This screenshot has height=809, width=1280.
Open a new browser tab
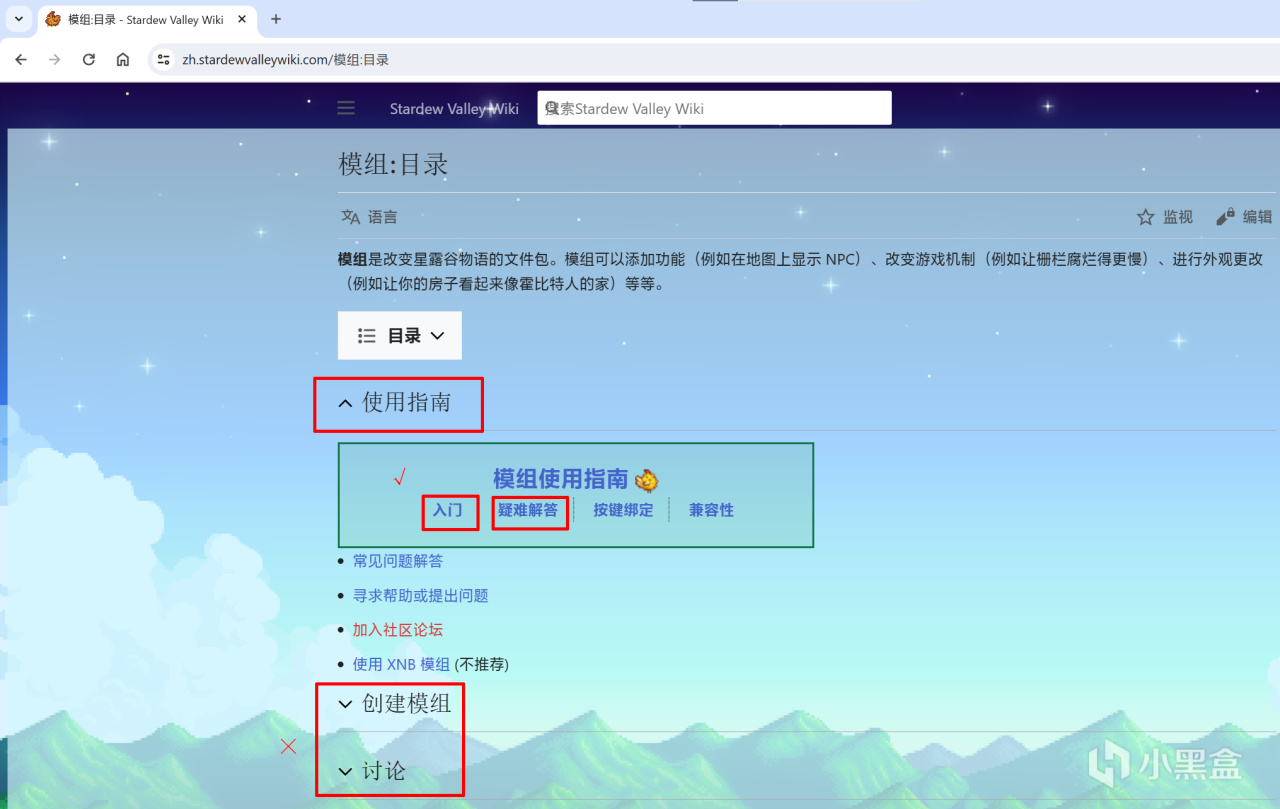[276, 19]
